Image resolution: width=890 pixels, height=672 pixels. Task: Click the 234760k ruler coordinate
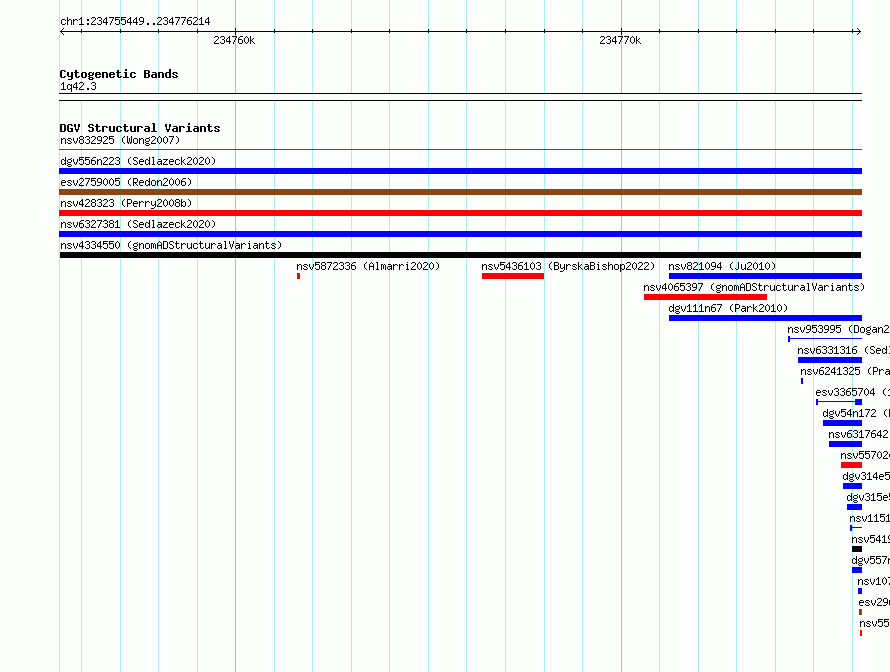tap(234, 40)
